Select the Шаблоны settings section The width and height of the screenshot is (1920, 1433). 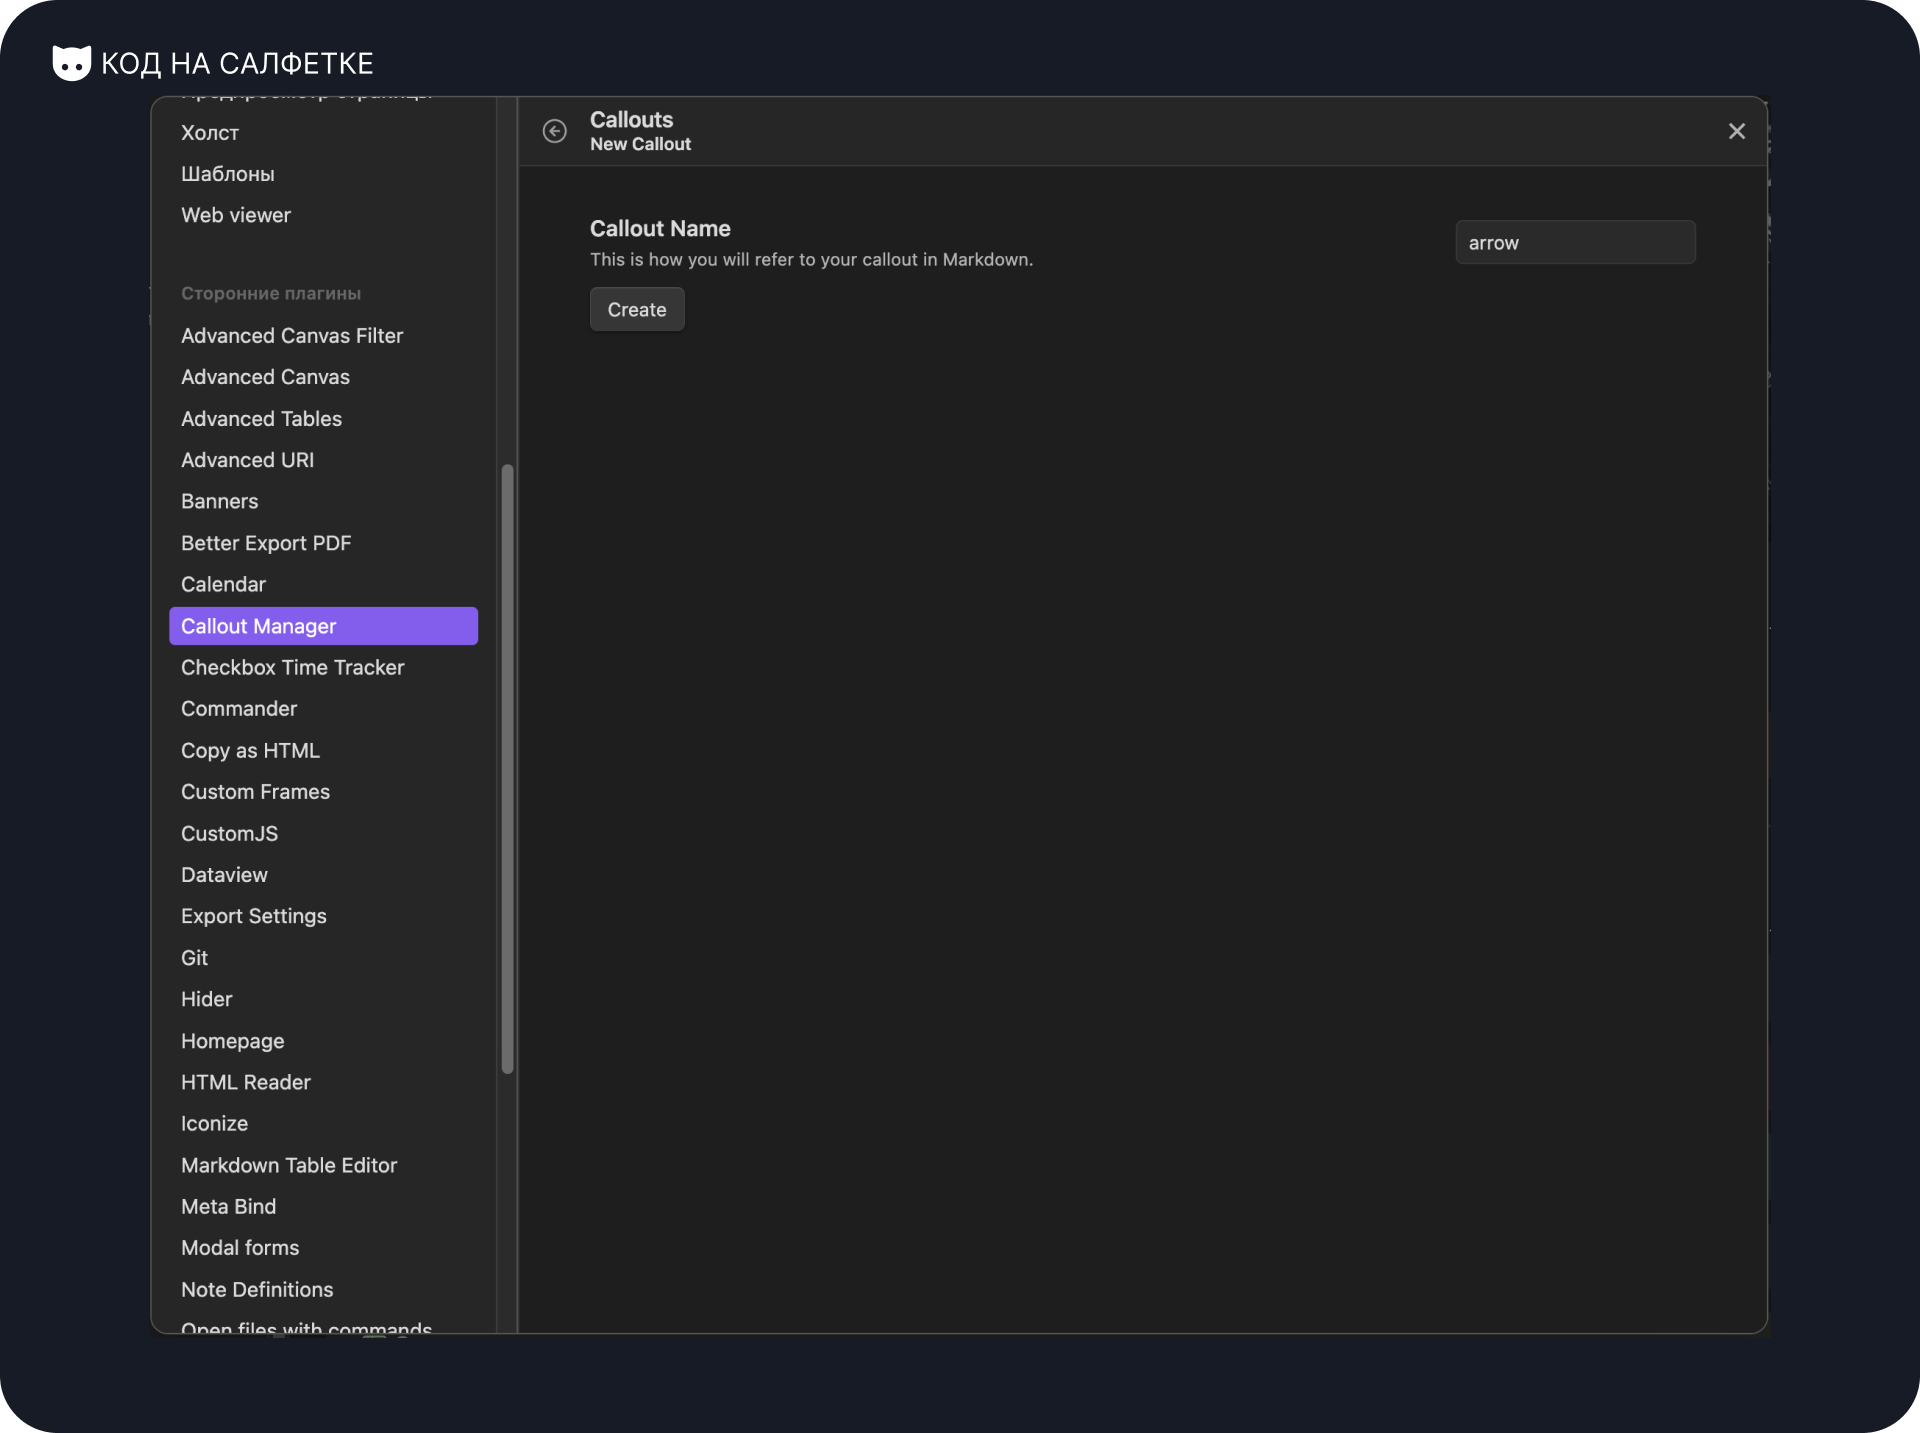[228, 173]
